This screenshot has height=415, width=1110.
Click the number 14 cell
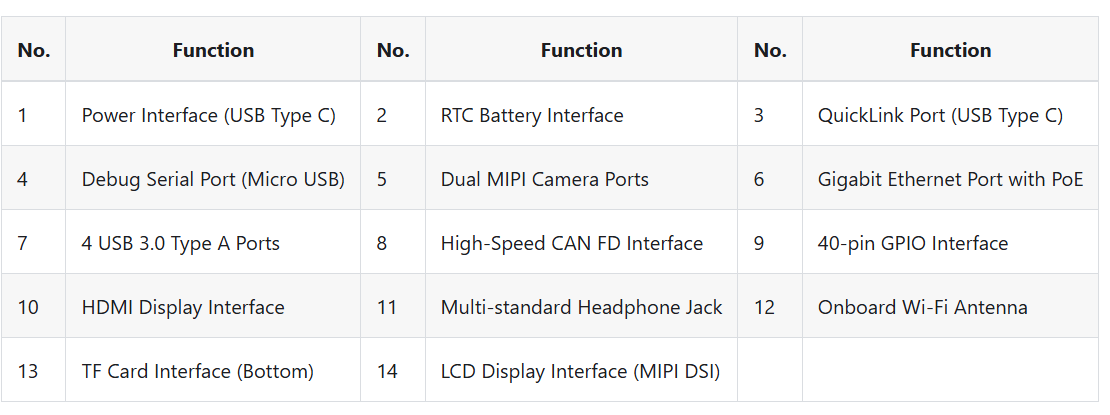coord(387,371)
